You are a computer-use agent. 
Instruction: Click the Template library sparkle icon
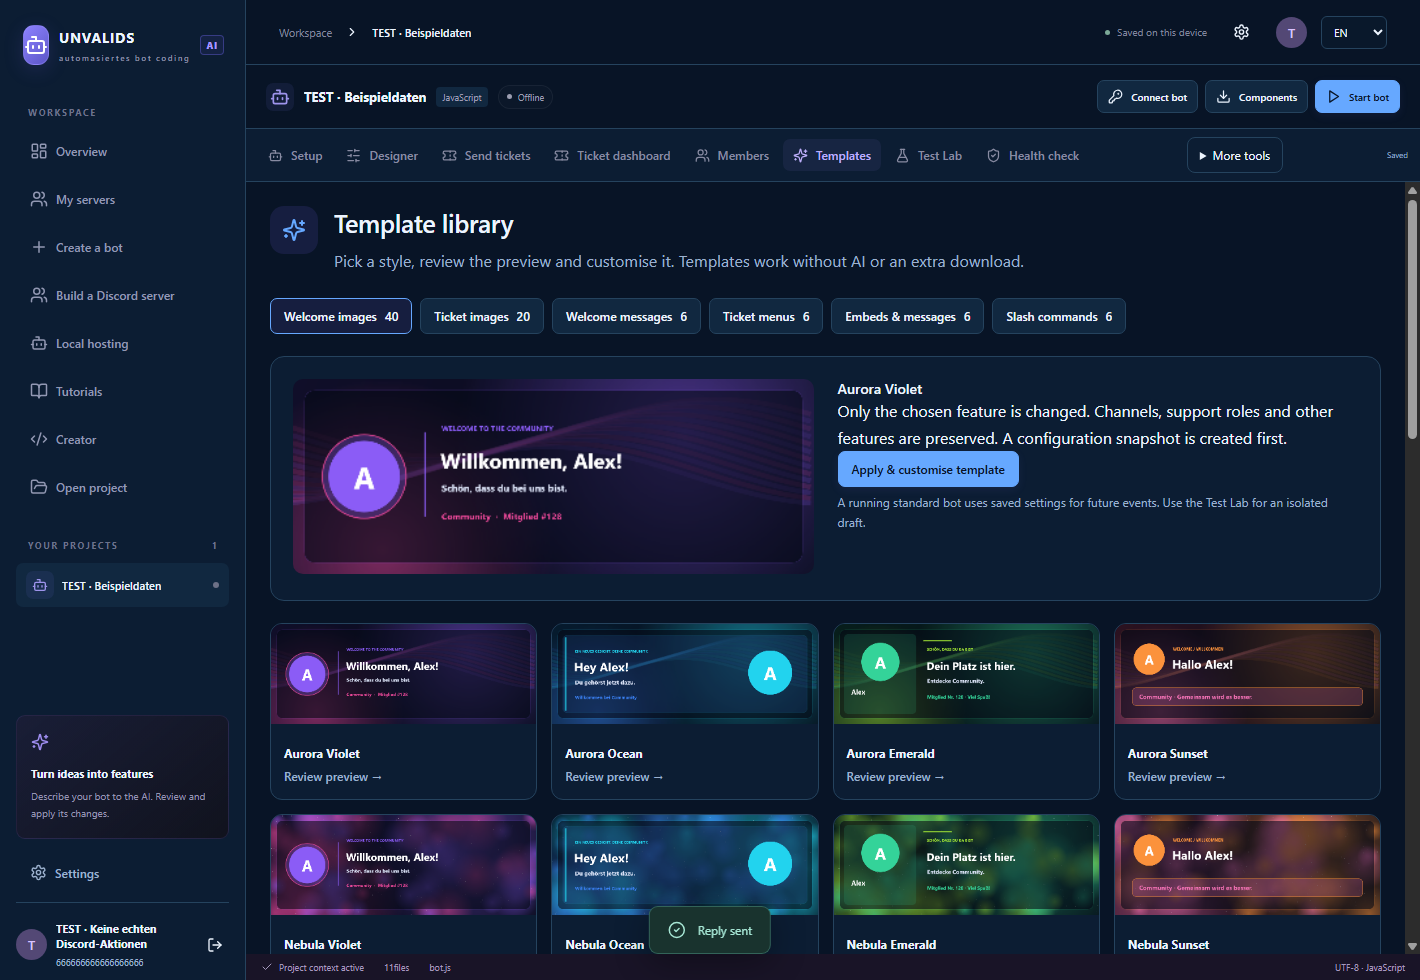[294, 230]
